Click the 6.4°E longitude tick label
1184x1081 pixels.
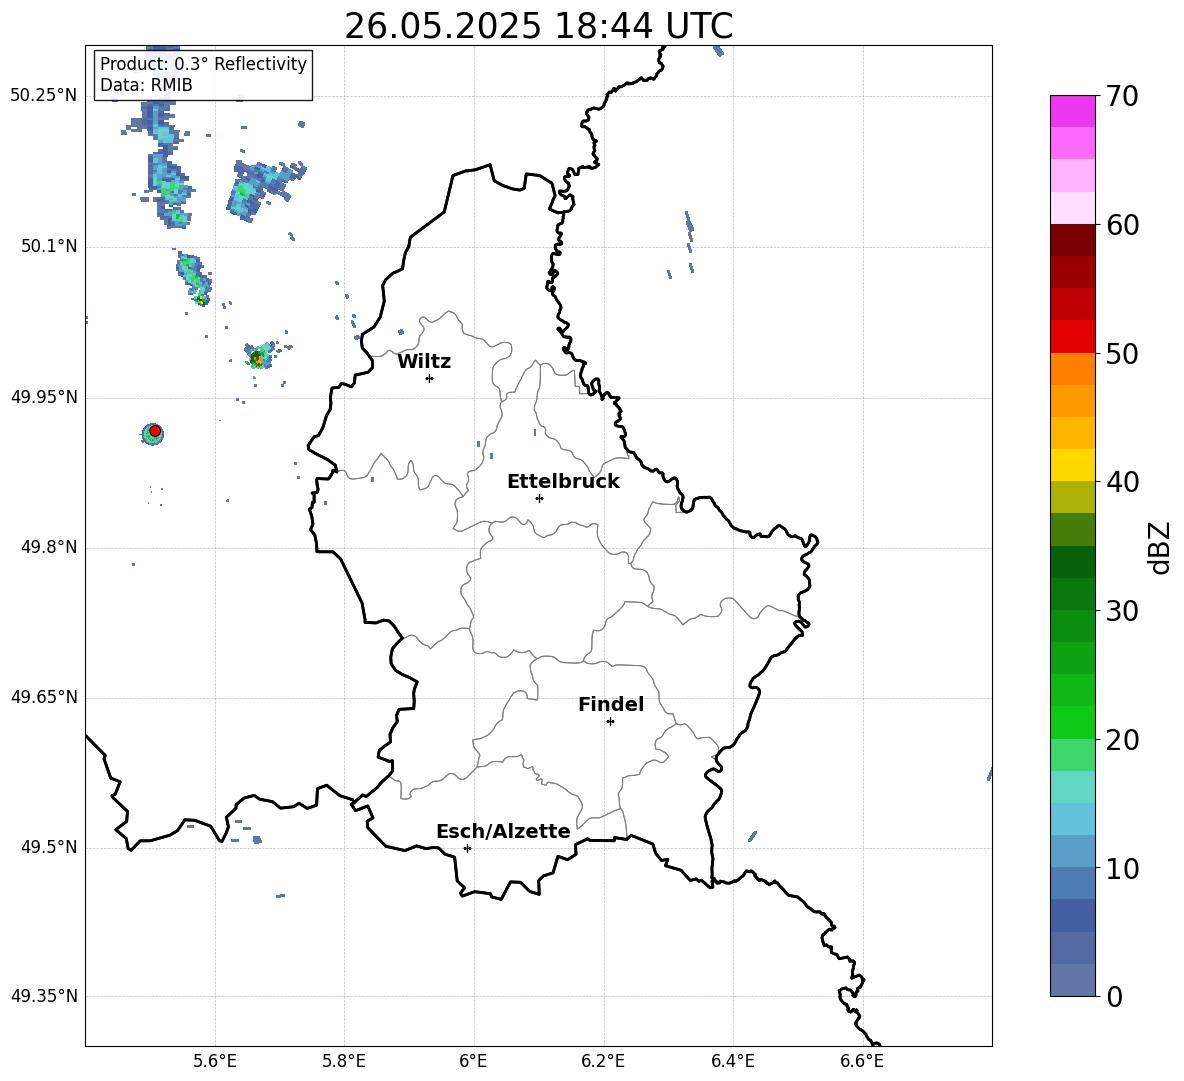732,1061
